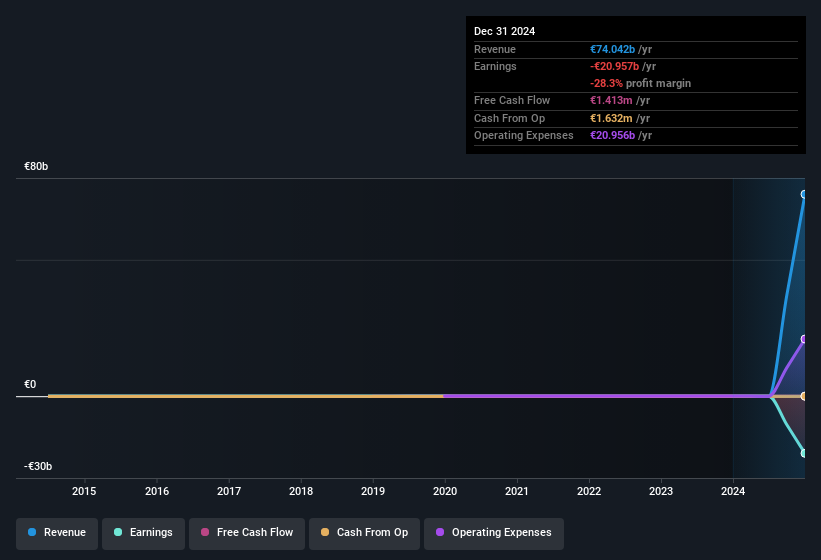Toggle the Earnings series legend button
Image resolution: width=821 pixels, height=560 pixels.
pos(143,532)
